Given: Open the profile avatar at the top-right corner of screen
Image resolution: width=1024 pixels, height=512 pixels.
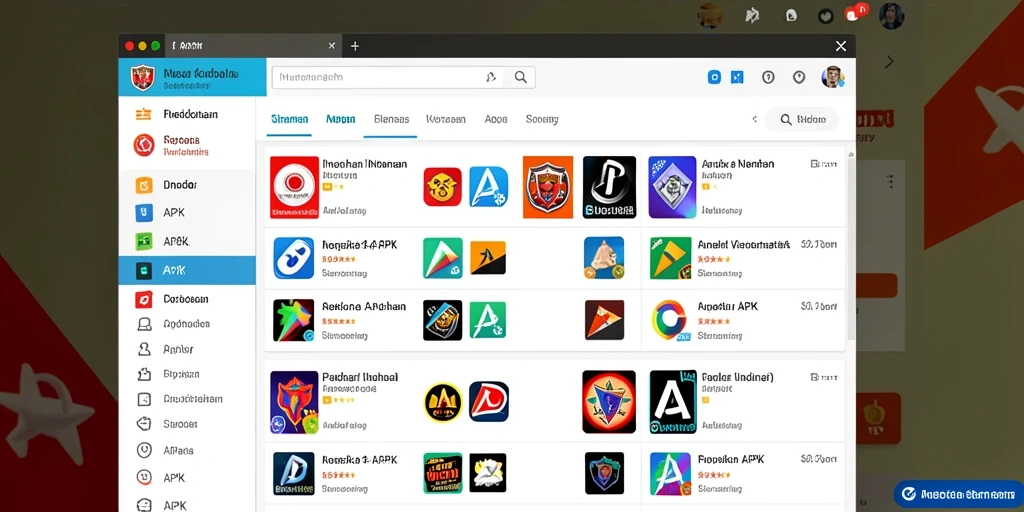Looking at the screenshot, I should (891, 16).
